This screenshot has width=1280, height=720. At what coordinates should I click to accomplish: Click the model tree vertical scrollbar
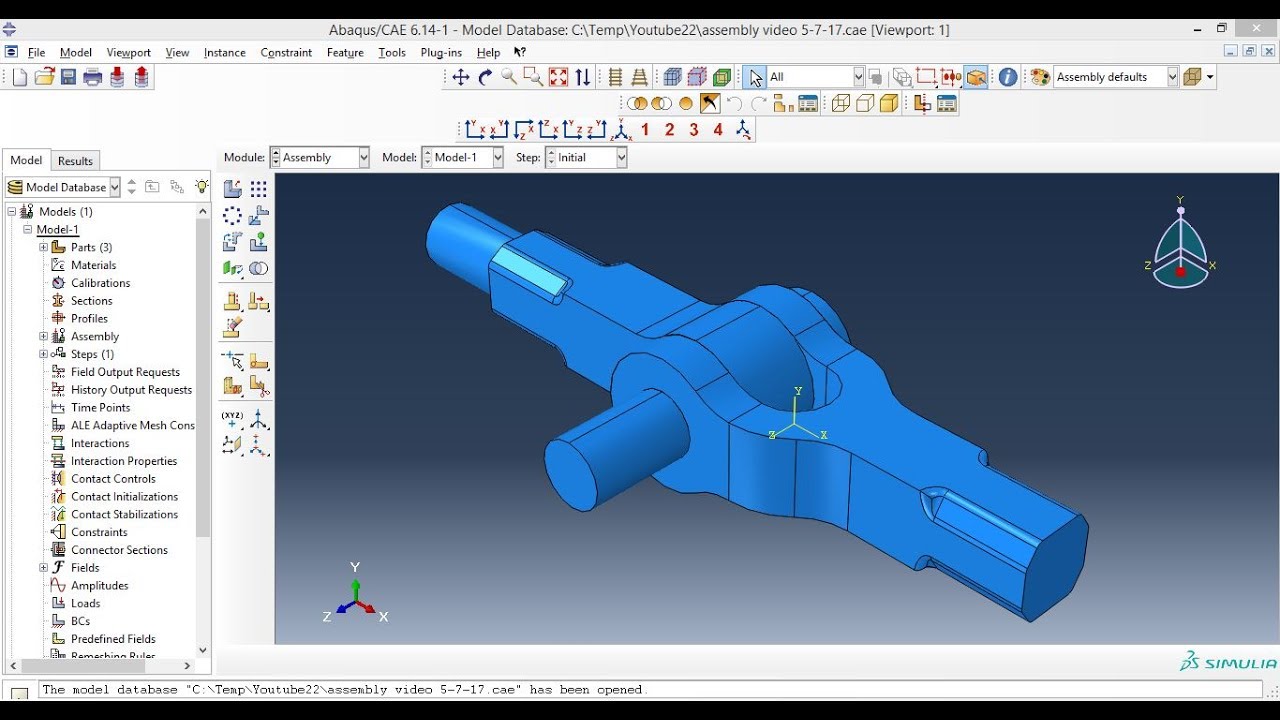pyautogui.click(x=203, y=378)
